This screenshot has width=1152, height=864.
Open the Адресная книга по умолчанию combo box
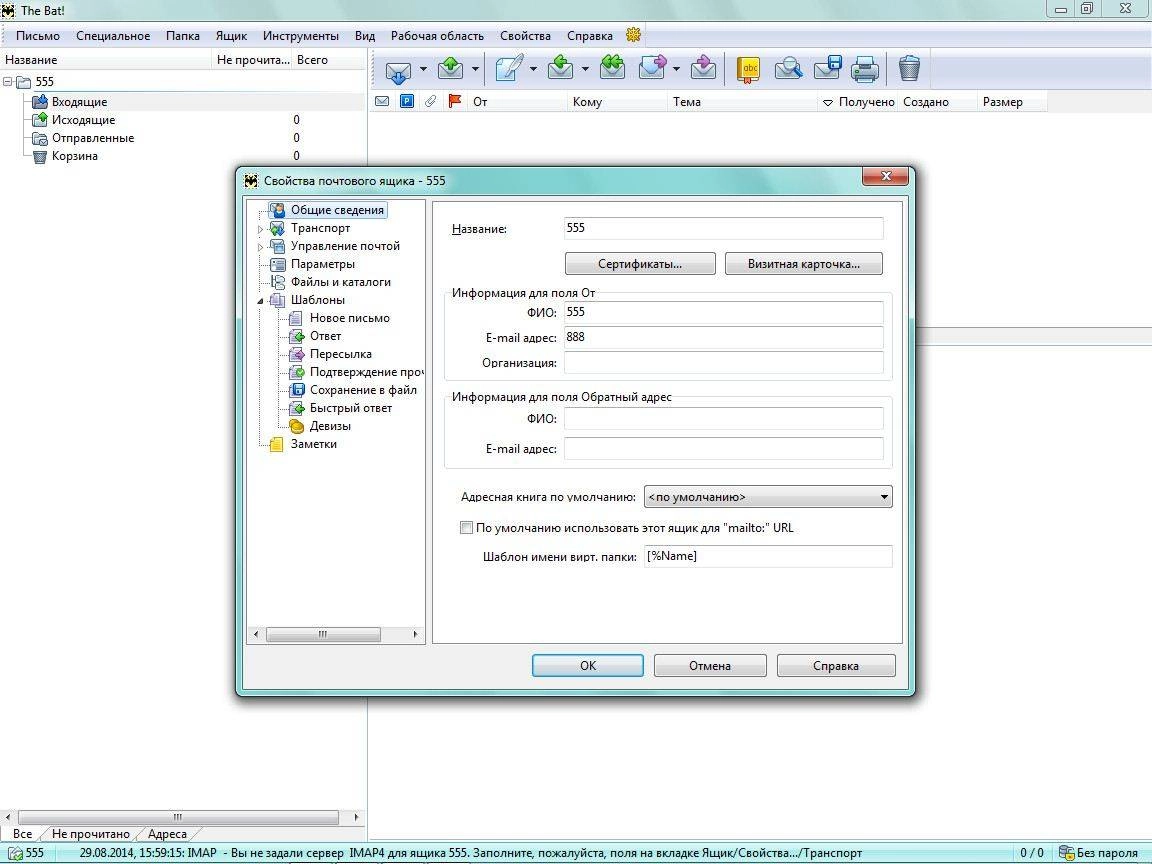pos(768,497)
